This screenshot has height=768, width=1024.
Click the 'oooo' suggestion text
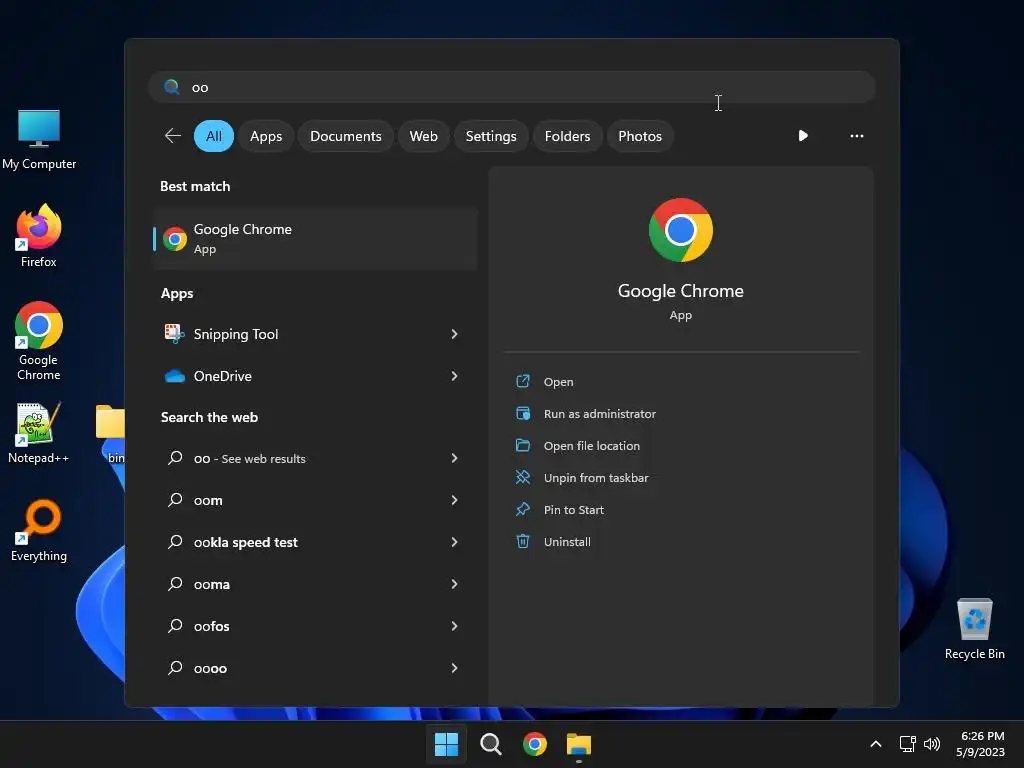(x=210, y=668)
